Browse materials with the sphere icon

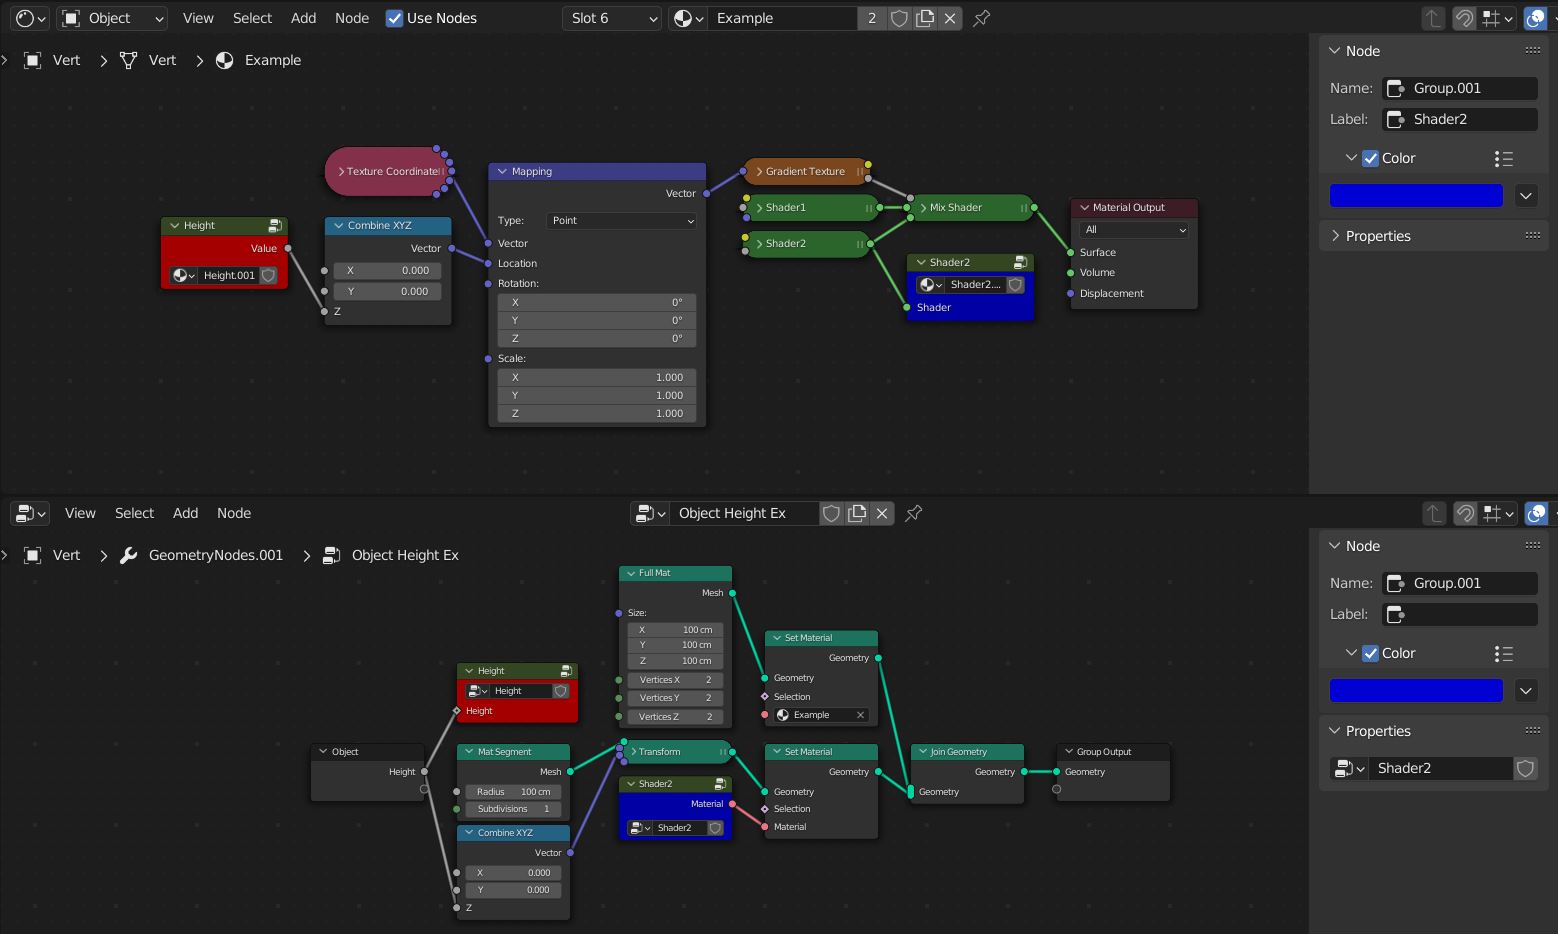[688, 18]
